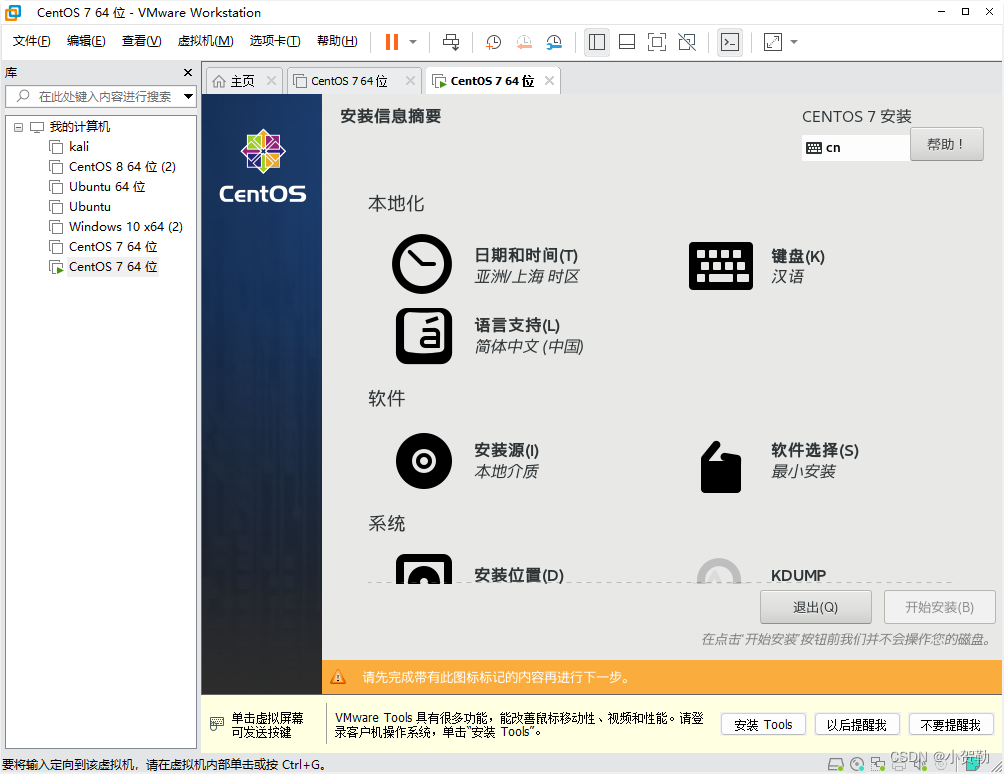
Task: Click the 以后提醒我 button
Action: tap(857, 725)
